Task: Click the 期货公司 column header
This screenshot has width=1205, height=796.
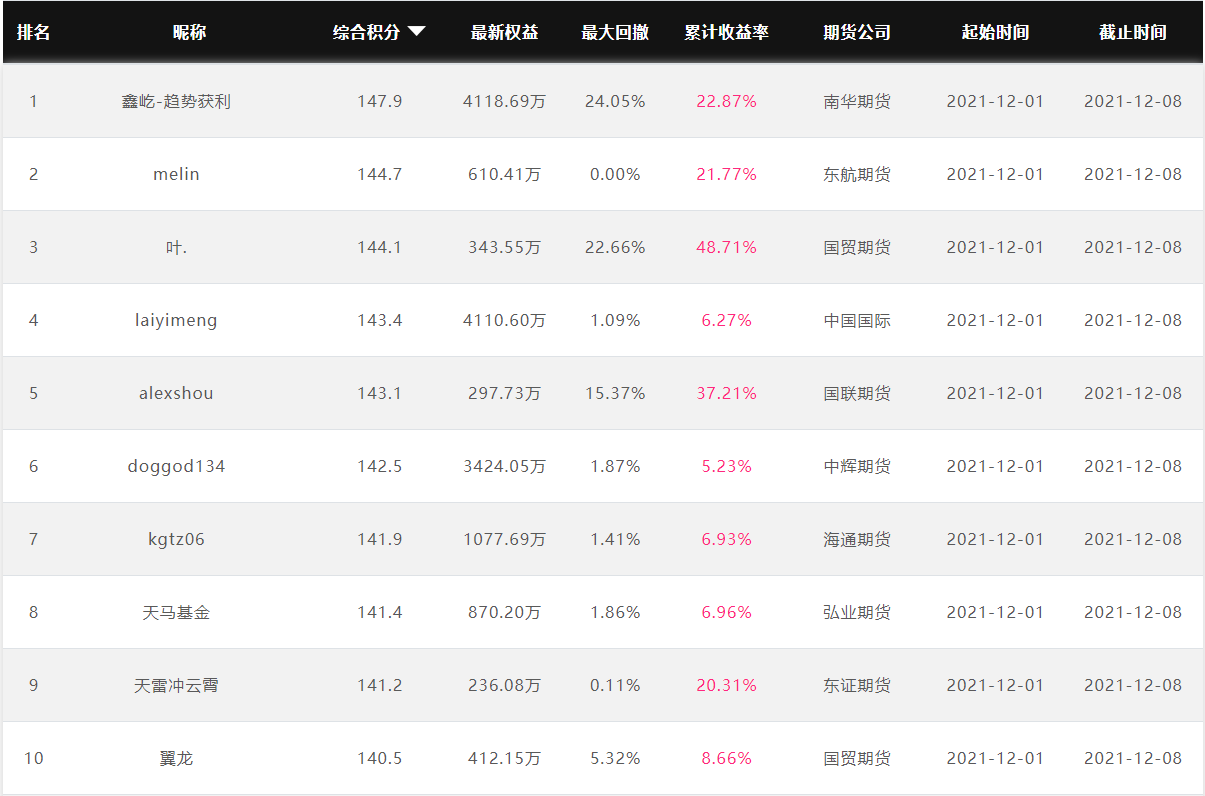Action: click(x=857, y=32)
